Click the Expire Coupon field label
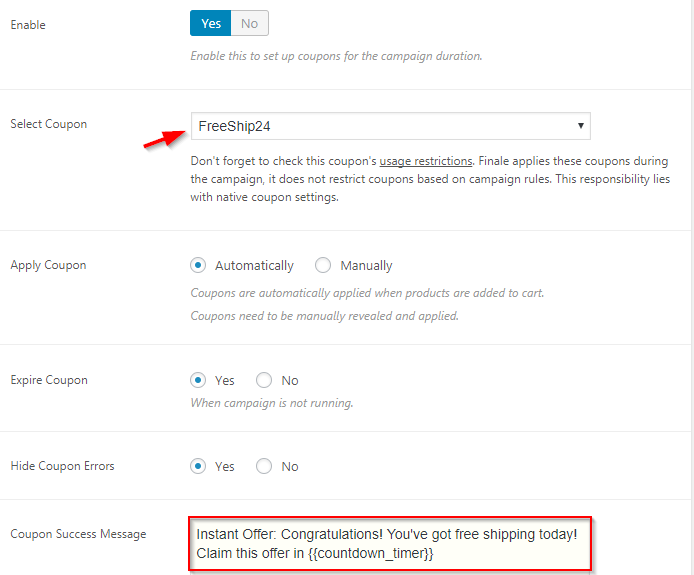Image resolution: width=694 pixels, height=575 pixels. tap(49, 380)
